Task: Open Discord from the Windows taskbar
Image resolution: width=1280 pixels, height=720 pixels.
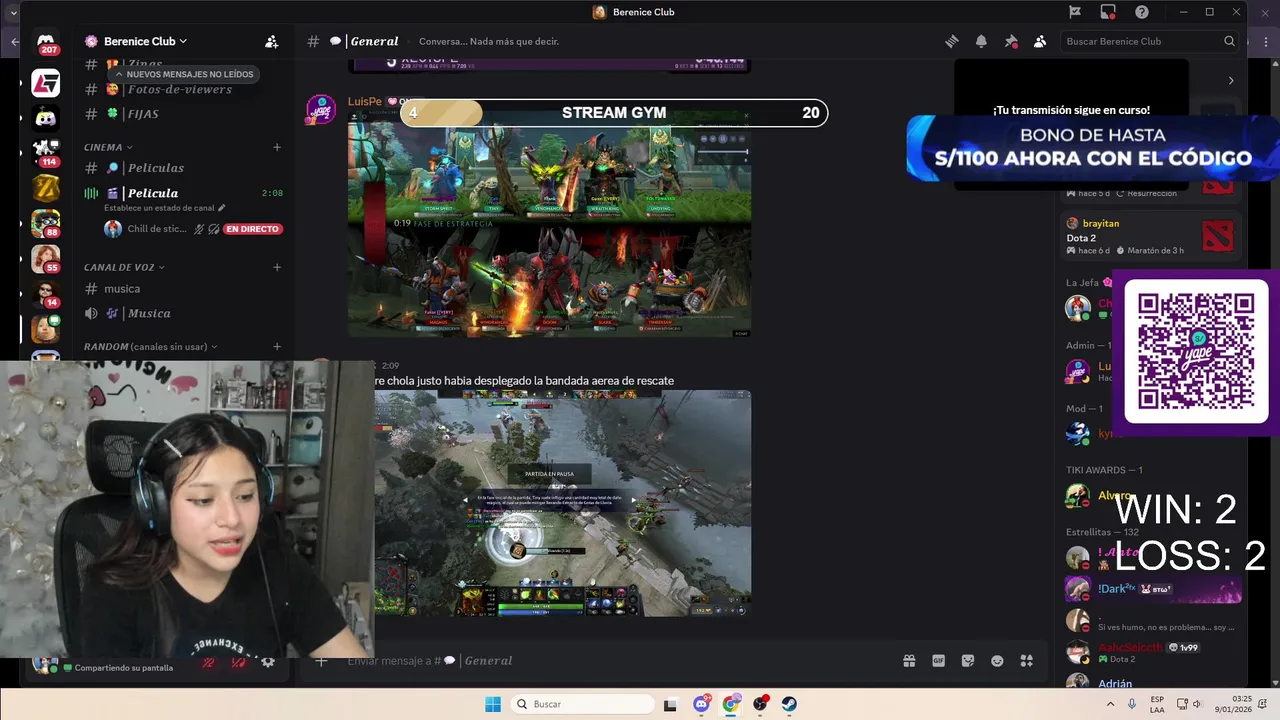Action: click(702, 704)
